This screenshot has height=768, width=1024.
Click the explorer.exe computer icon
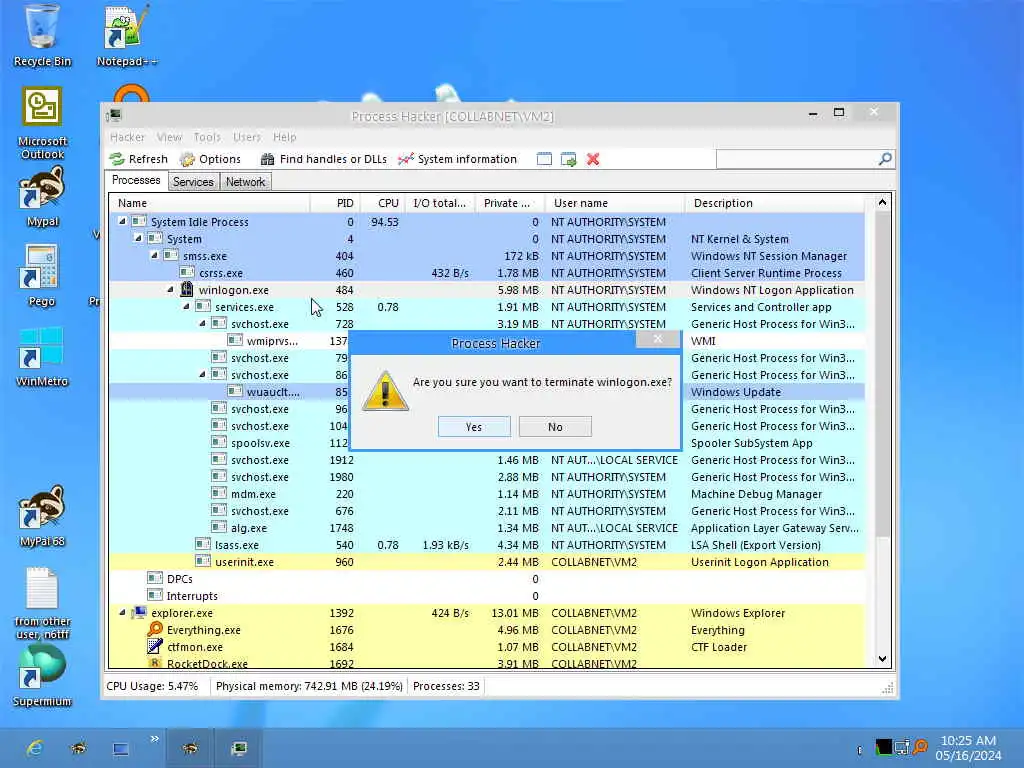[x=139, y=613]
